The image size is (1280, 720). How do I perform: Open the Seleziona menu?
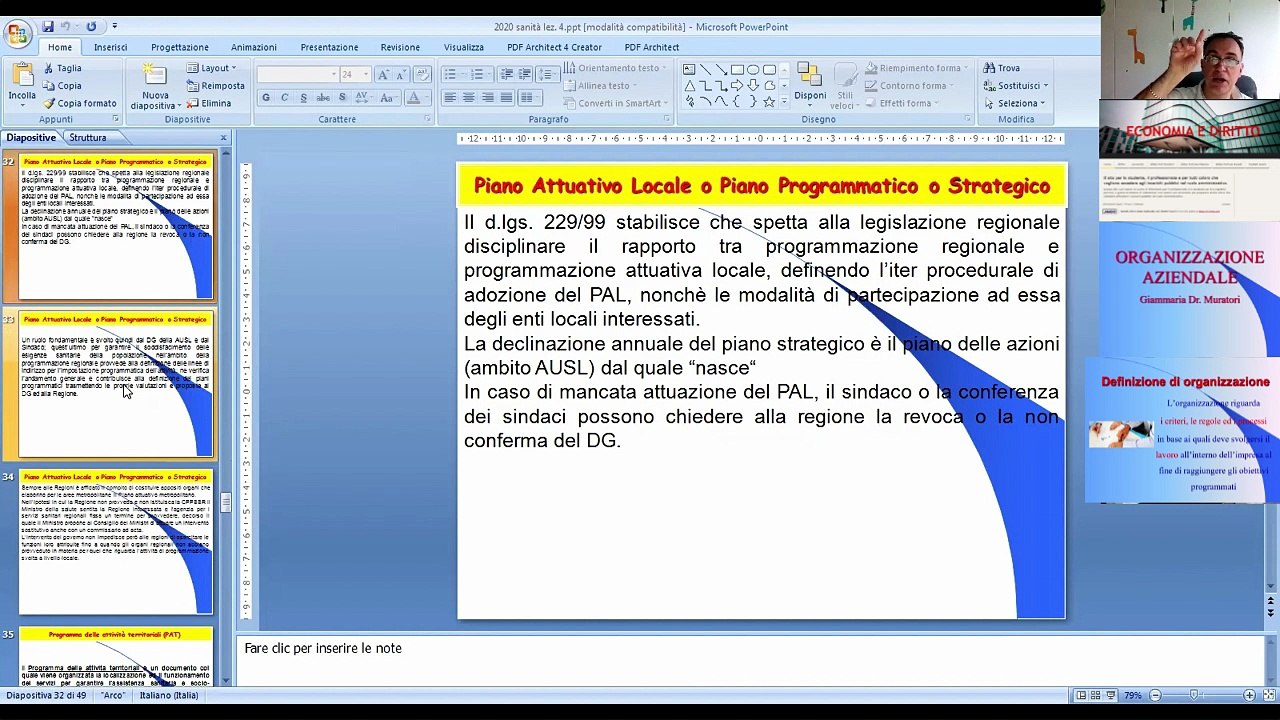click(x=1014, y=103)
